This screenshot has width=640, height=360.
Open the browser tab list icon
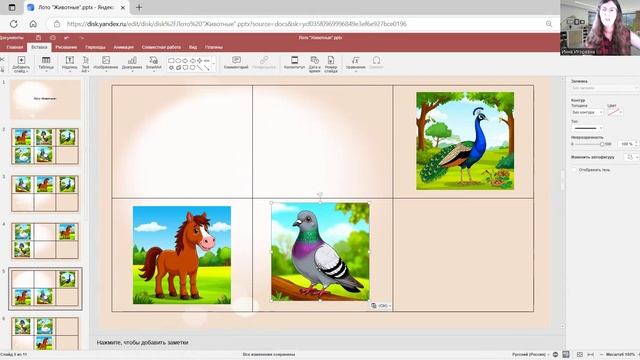(12, 7)
